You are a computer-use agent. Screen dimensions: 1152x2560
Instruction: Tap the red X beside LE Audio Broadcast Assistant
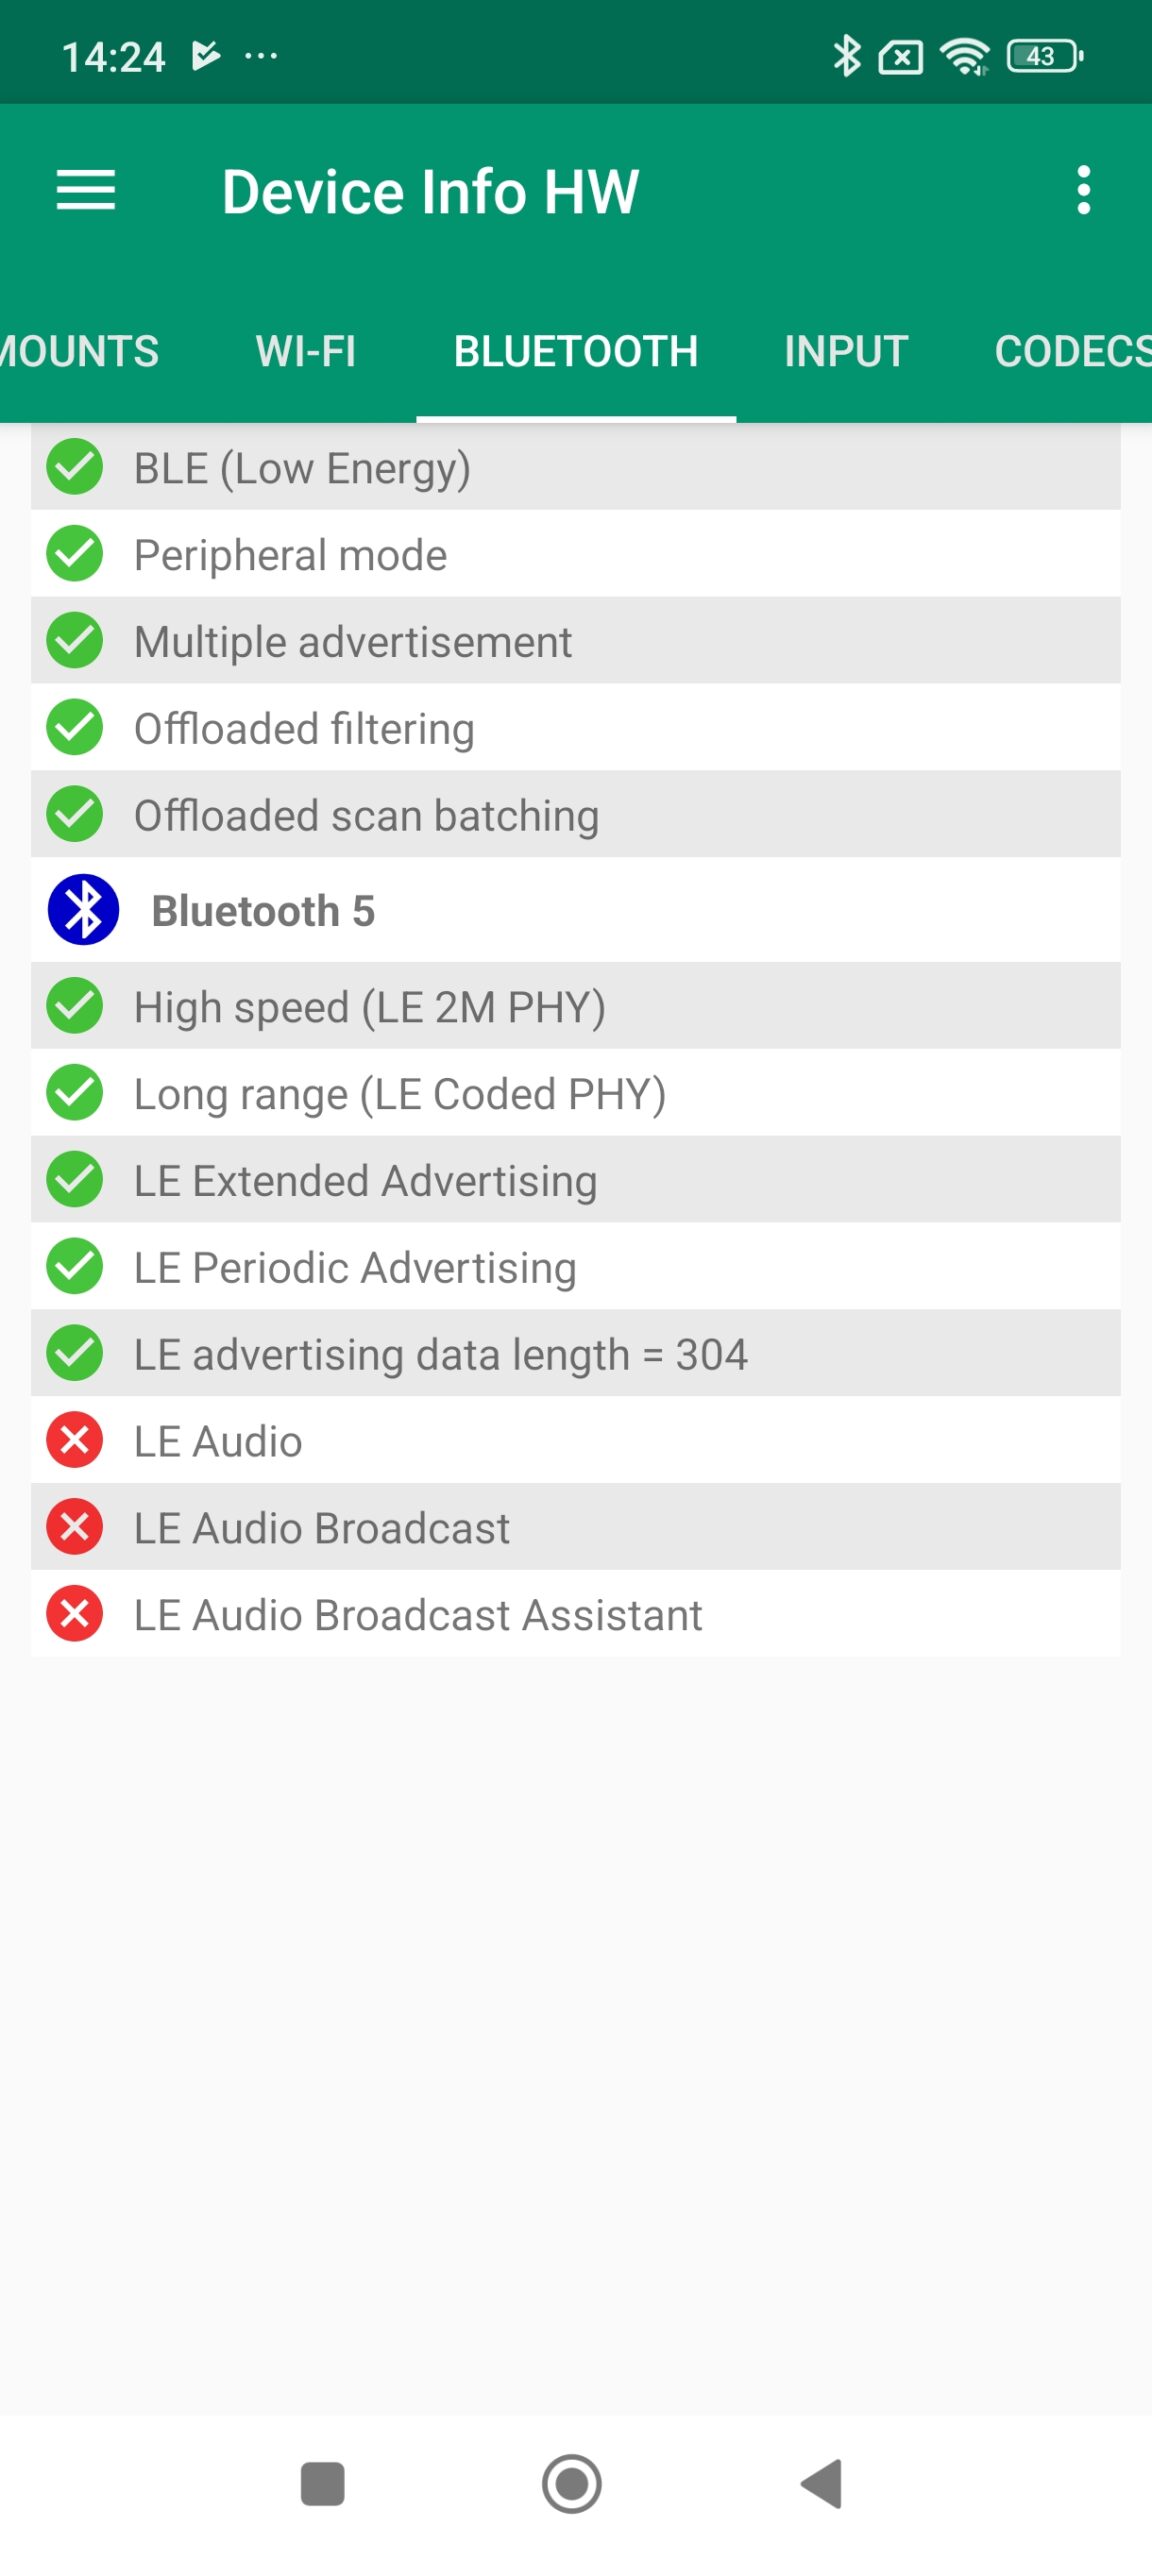(x=75, y=1614)
